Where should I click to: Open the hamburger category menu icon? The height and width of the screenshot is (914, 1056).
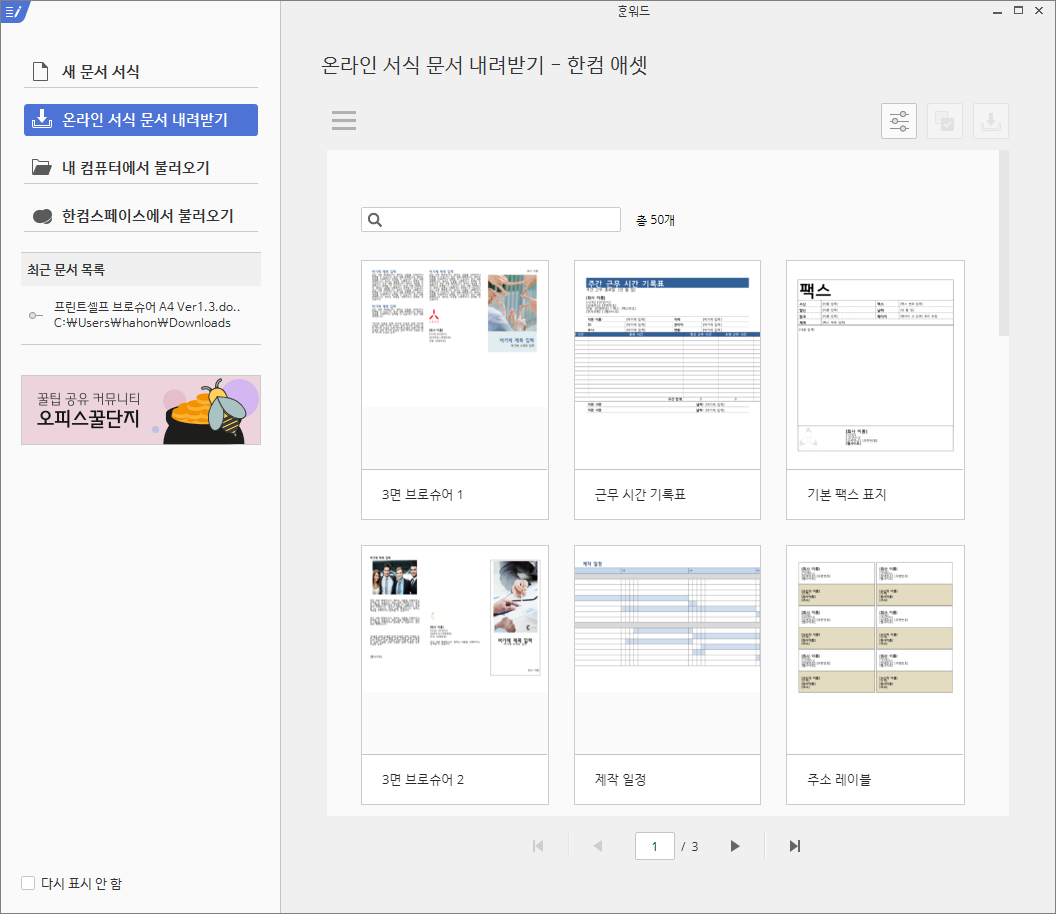click(343, 121)
